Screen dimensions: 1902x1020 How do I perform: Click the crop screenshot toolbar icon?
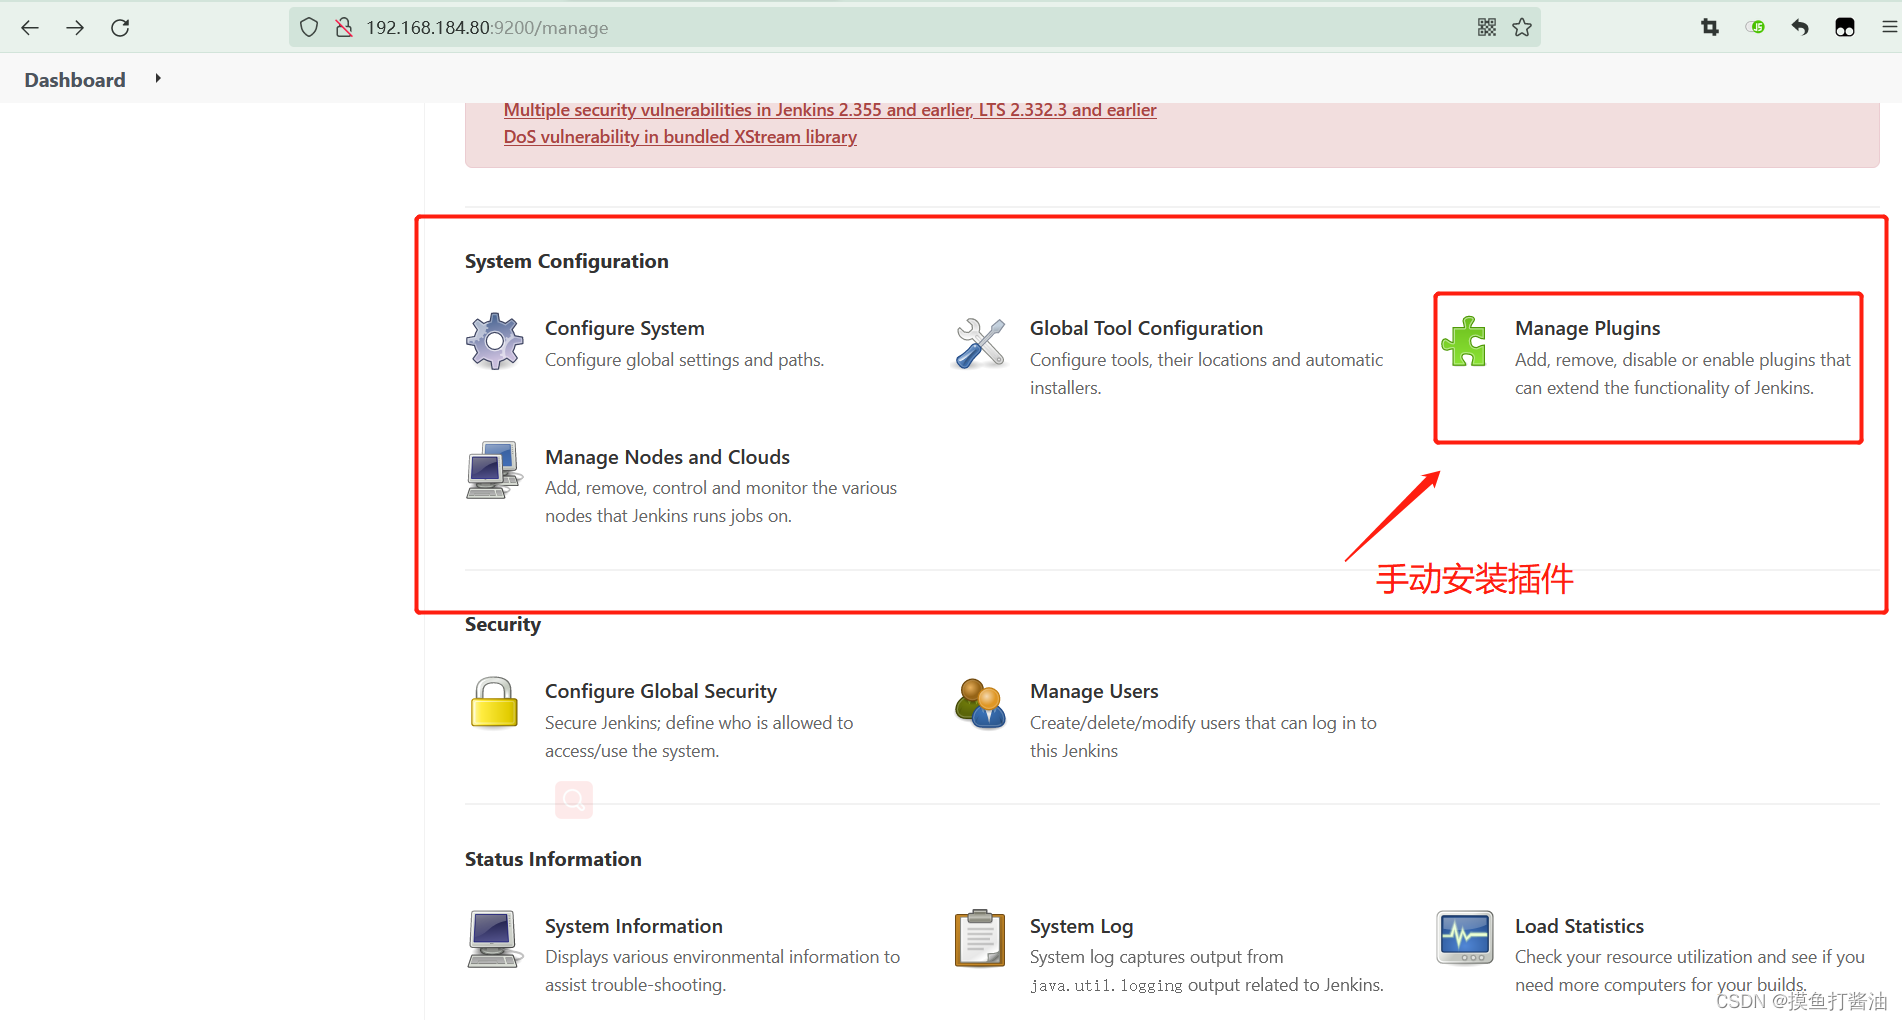pos(1710,27)
